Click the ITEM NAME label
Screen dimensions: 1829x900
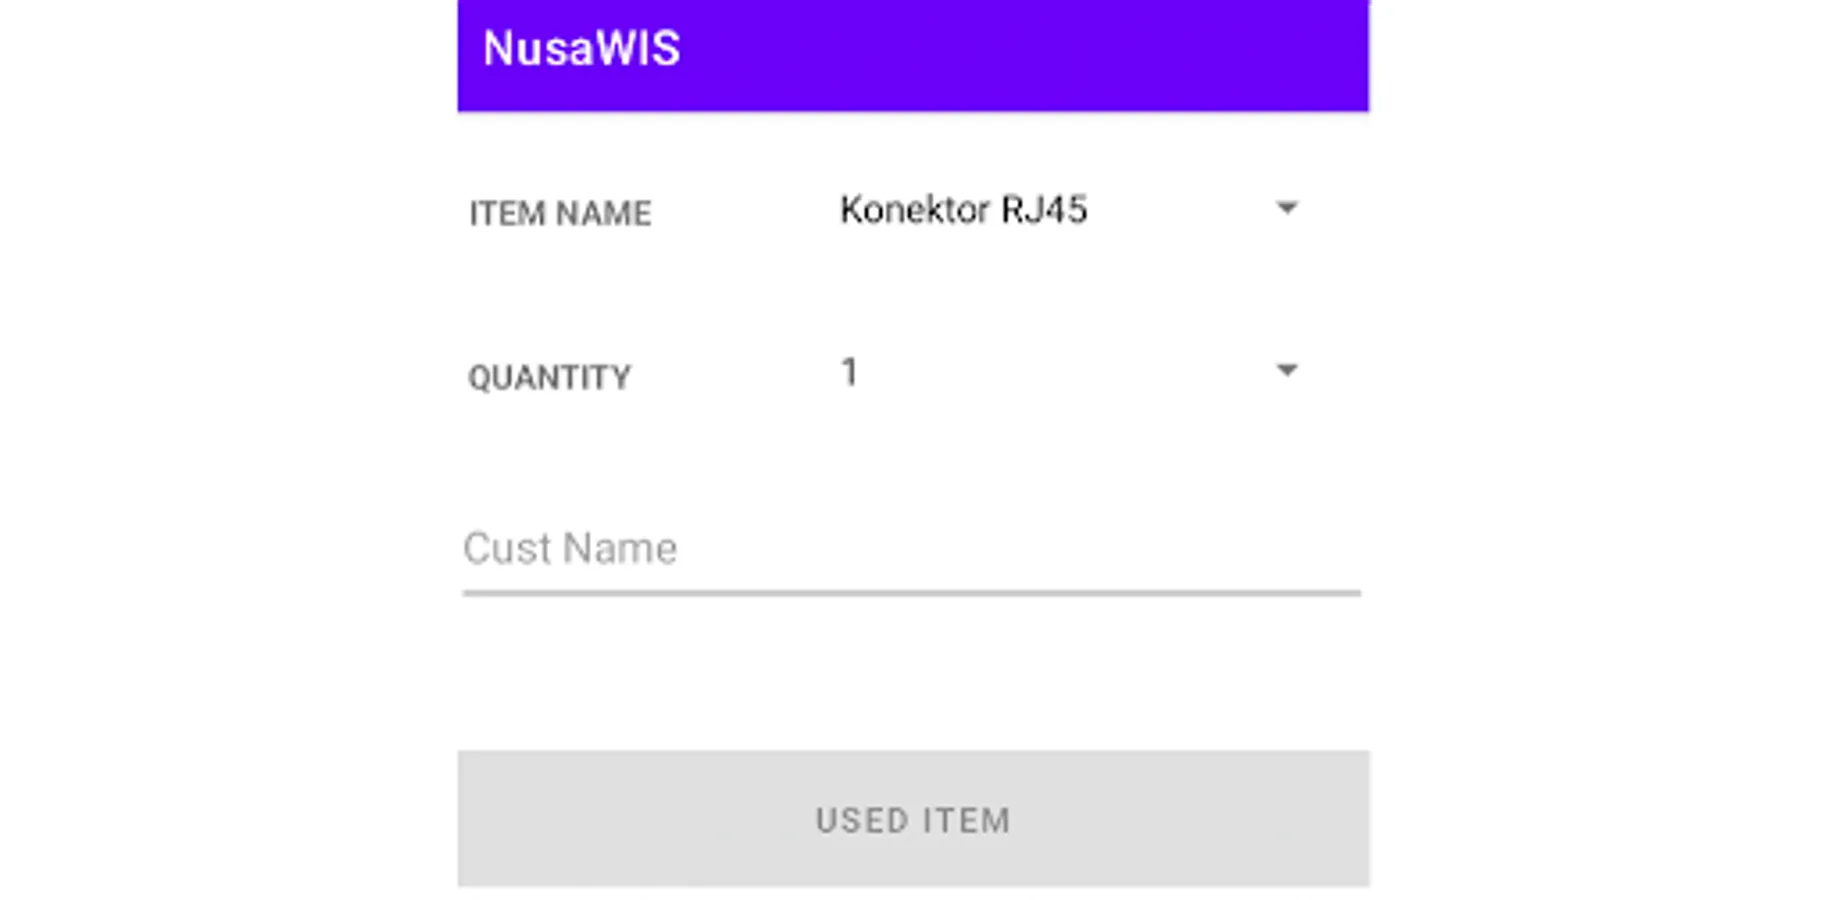pyautogui.click(x=560, y=214)
